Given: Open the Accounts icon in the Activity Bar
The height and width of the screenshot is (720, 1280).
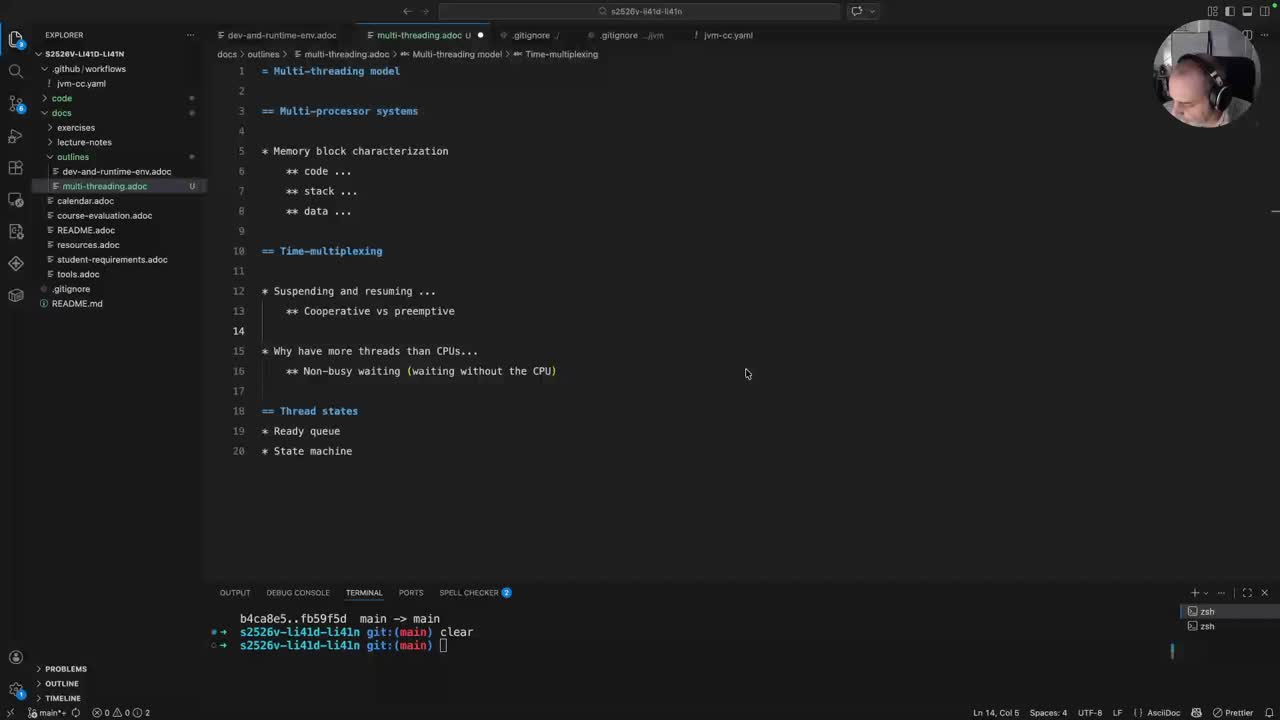Looking at the screenshot, I should (15, 657).
